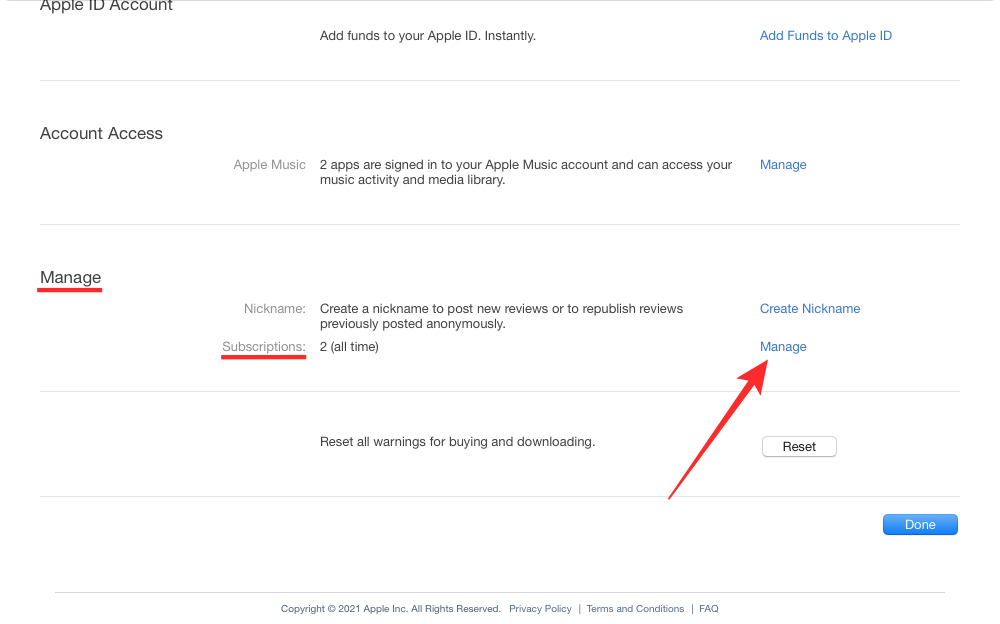The width and height of the screenshot is (1000, 624).
Task: Click the "Add funds to your Apple ID" text
Action: tap(427, 36)
